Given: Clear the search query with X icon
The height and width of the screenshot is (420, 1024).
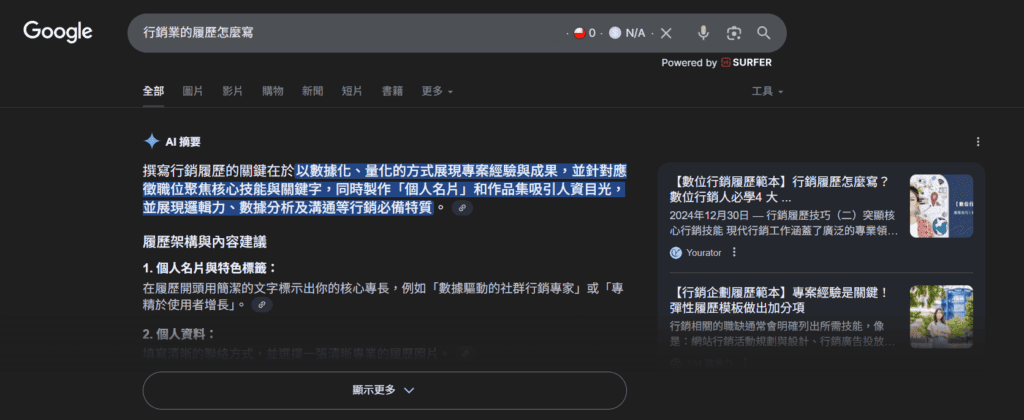Looking at the screenshot, I should coord(665,33).
